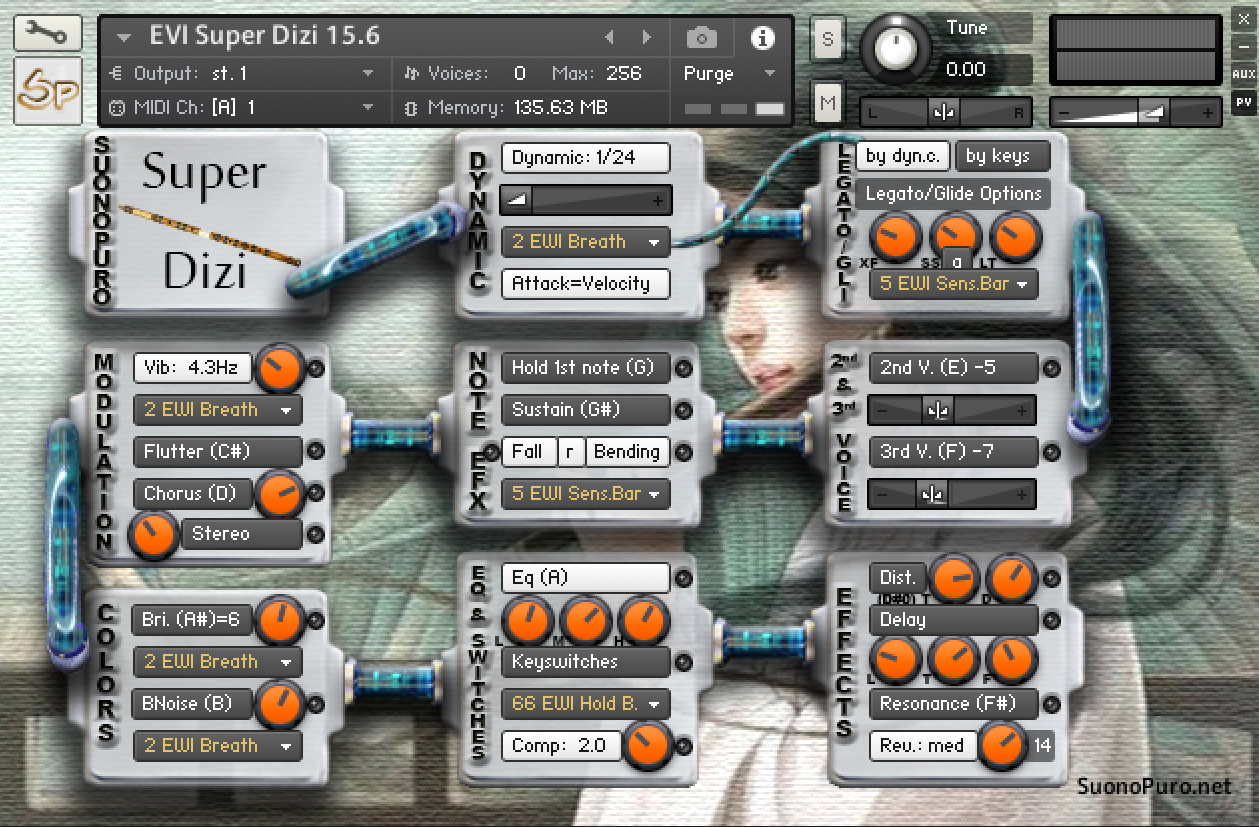1259x827 pixels.
Task: Click the BNoise amount knob
Action: pyautogui.click(x=279, y=704)
